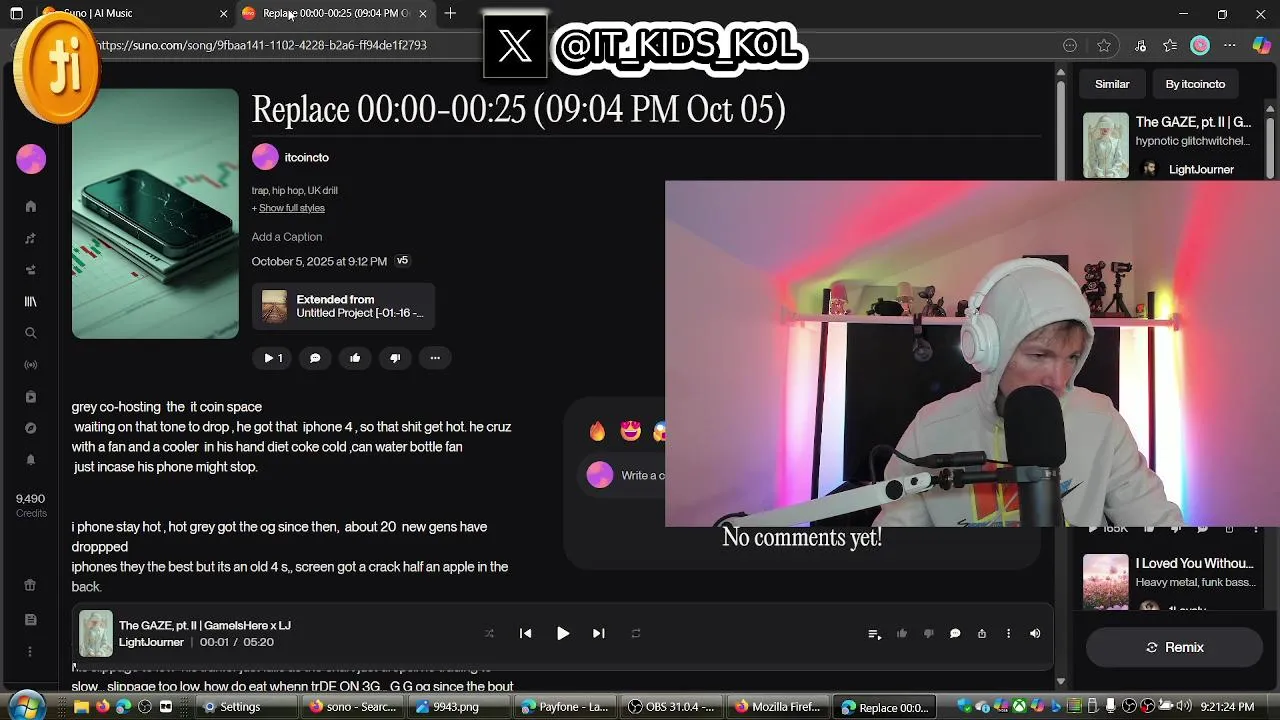Viewport: 1280px width, 720px height.
Task: Toggle shuffle in the player bar
Action: (489, 633)
